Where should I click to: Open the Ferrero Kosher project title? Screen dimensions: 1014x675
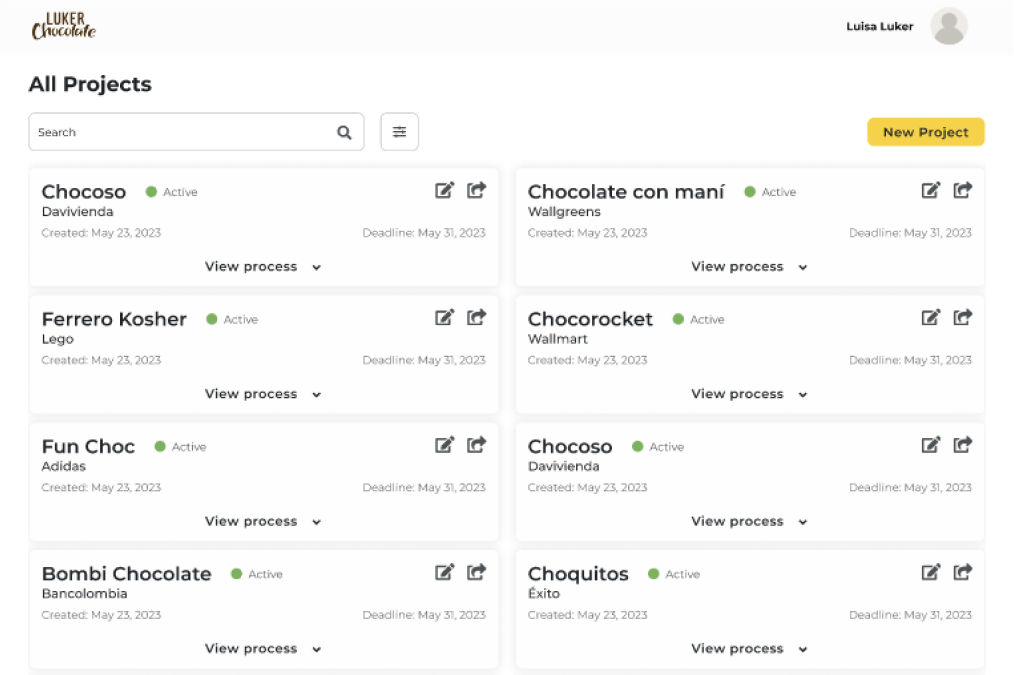click(114, 319)
